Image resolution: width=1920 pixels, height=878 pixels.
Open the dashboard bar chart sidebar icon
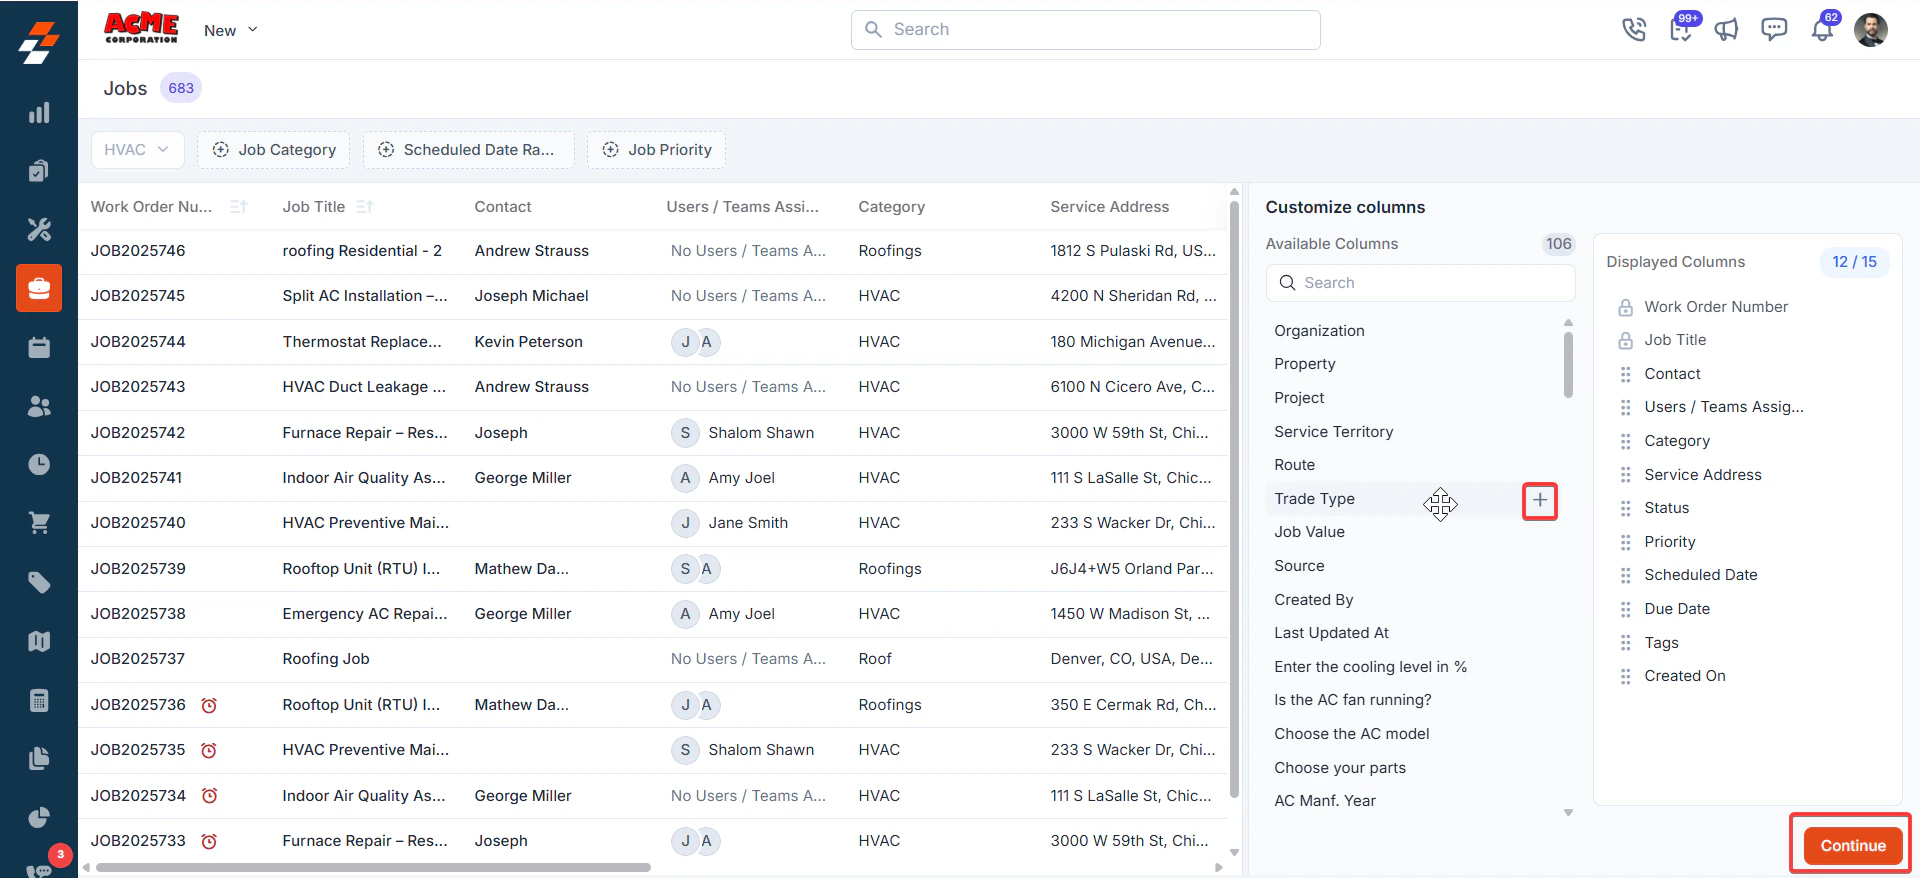click(x=39, y=113)
